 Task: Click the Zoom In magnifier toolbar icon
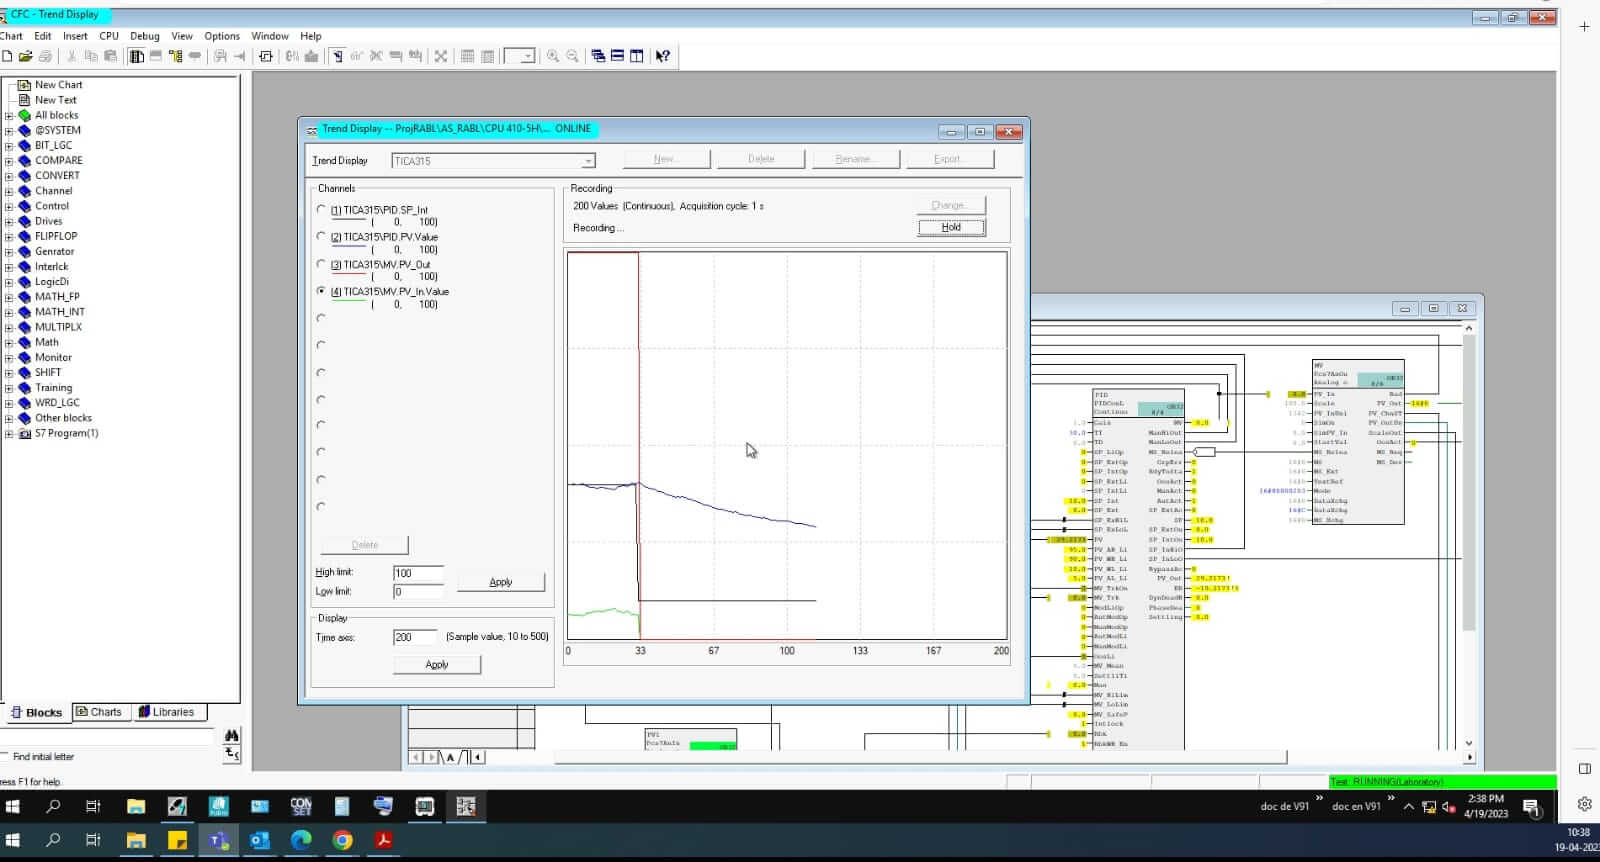(553, 56)
